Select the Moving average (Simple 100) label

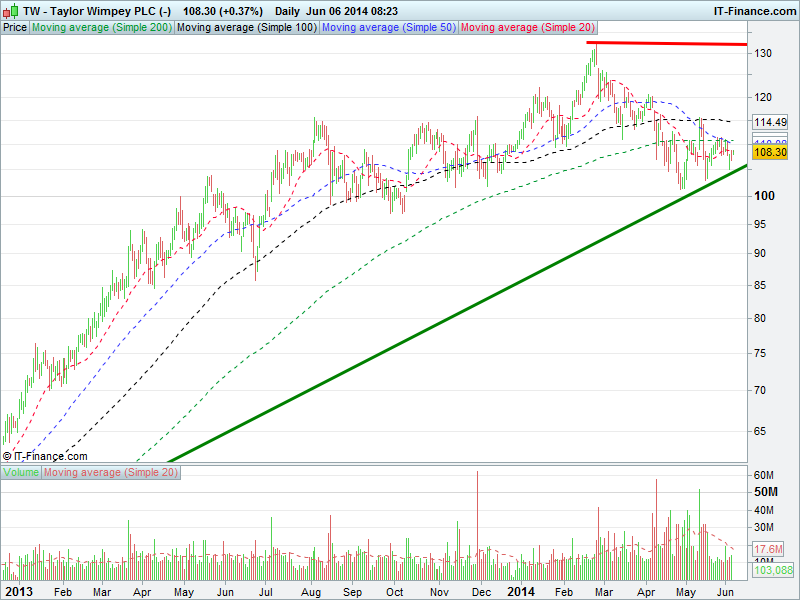coord(247,28)
